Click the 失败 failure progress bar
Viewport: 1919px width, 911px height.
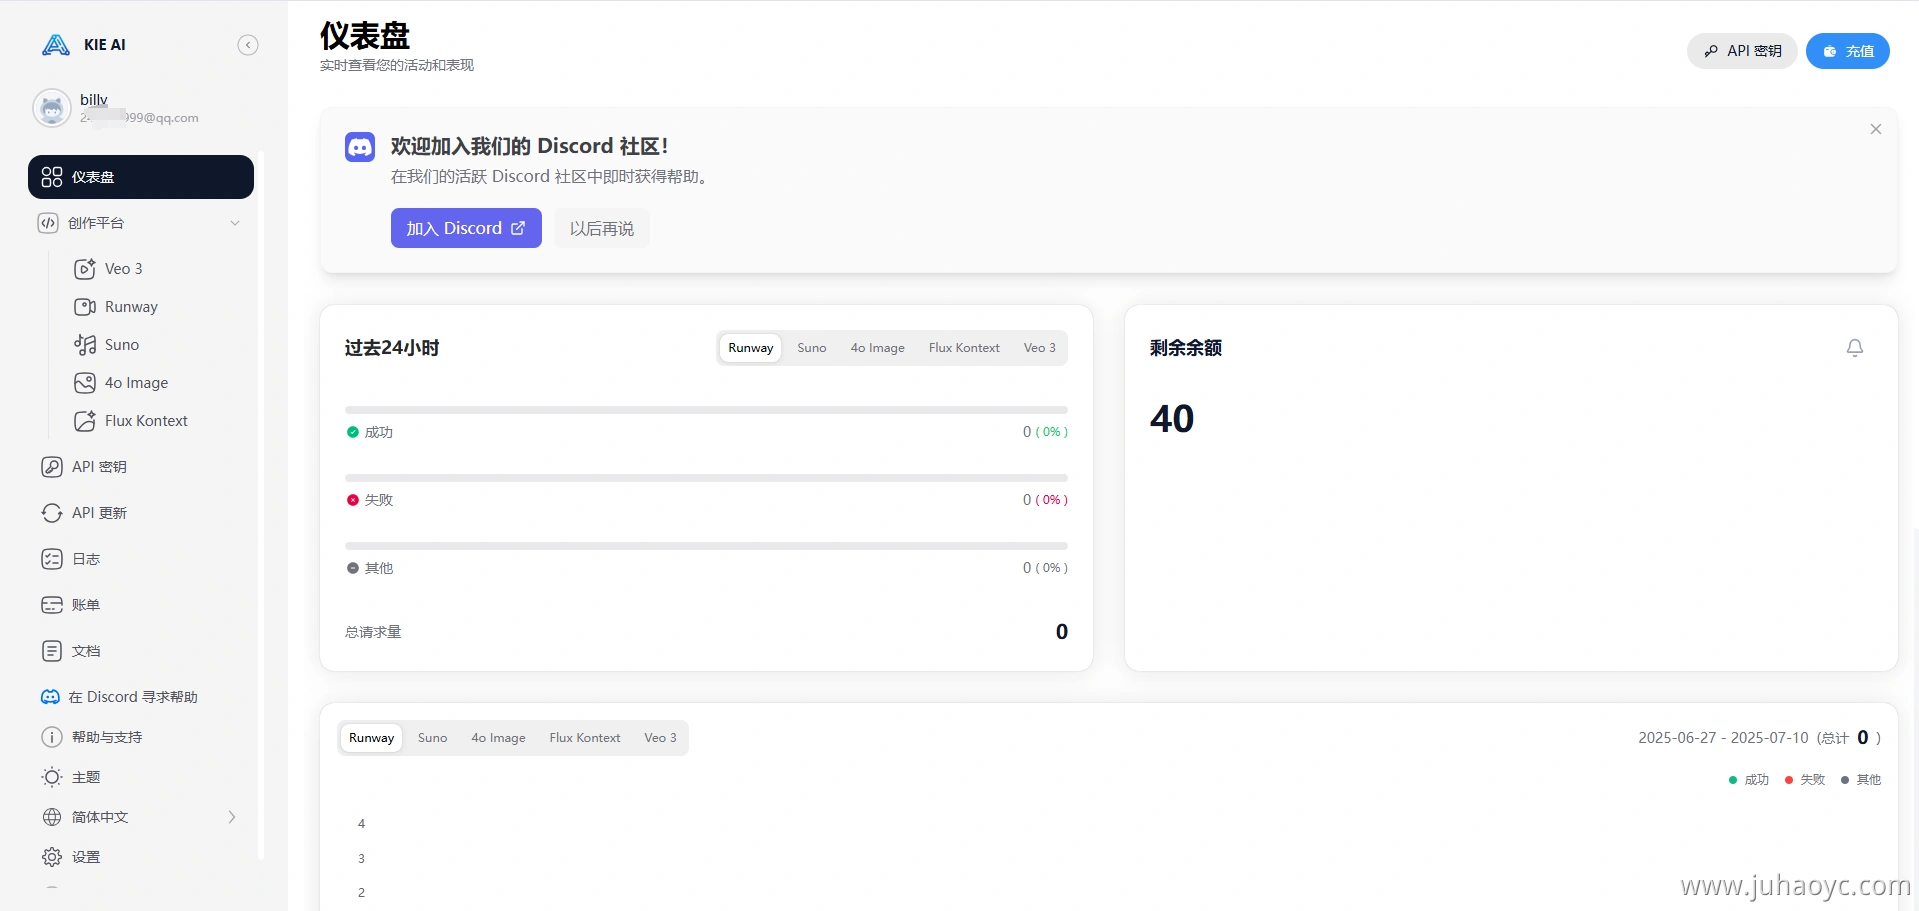click(x=706, y=478)
